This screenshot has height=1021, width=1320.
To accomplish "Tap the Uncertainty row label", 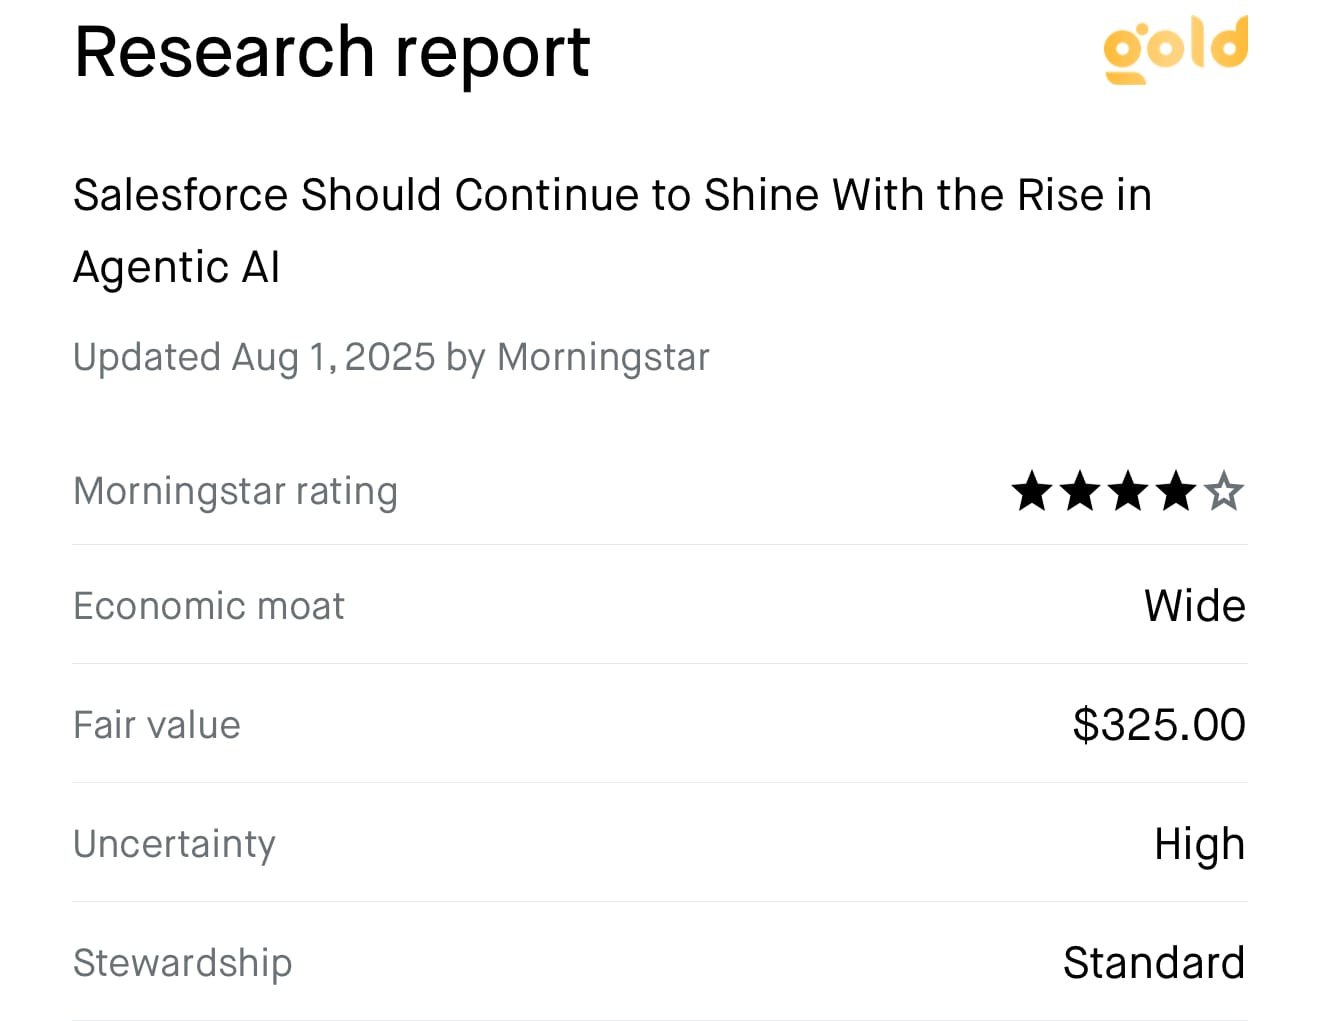I will (175, 845).
